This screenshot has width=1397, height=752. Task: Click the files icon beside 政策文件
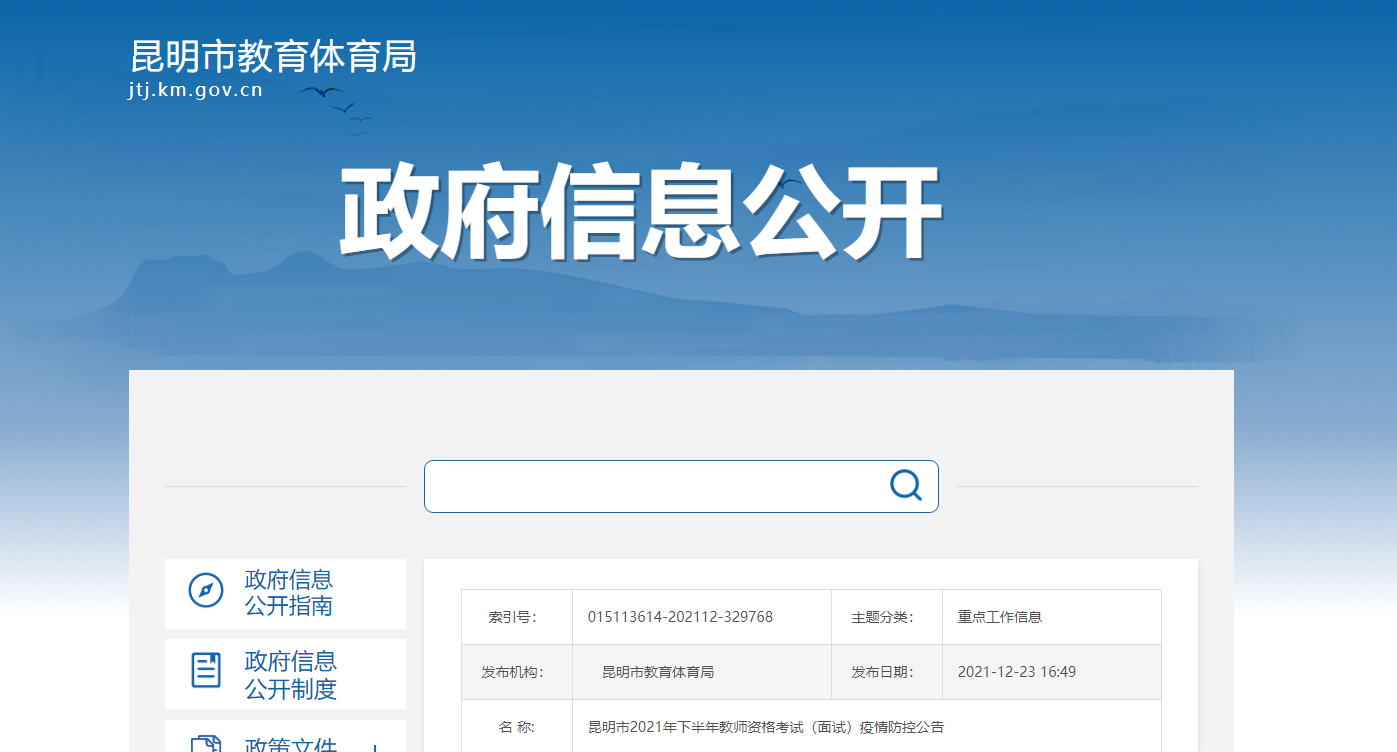206,743
